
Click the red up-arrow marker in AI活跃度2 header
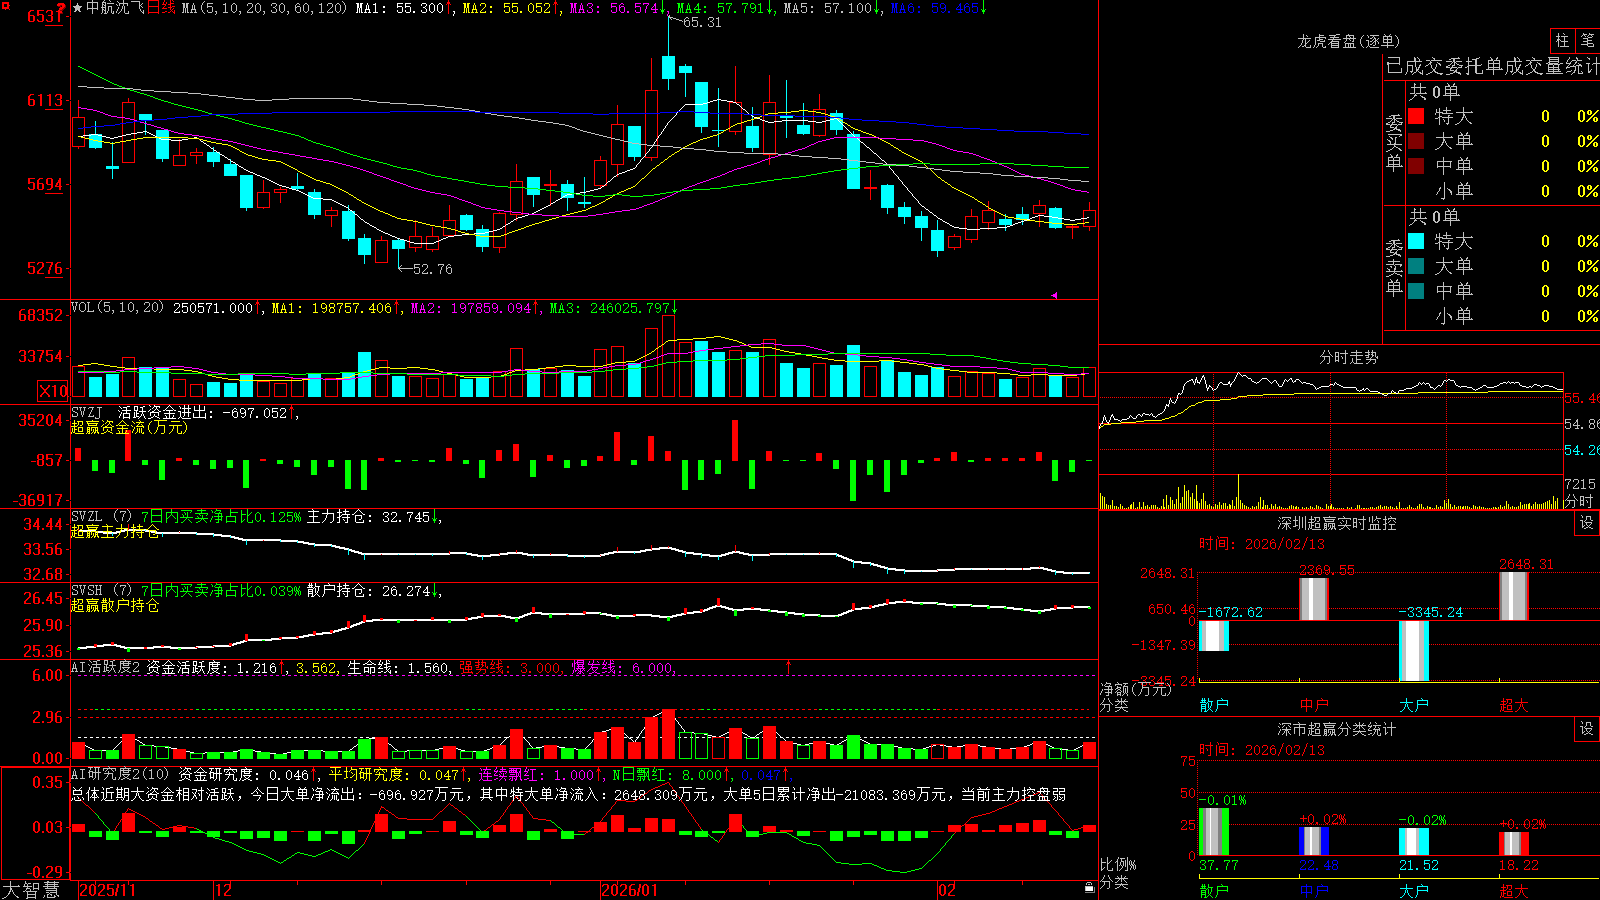tap(789, 666)
